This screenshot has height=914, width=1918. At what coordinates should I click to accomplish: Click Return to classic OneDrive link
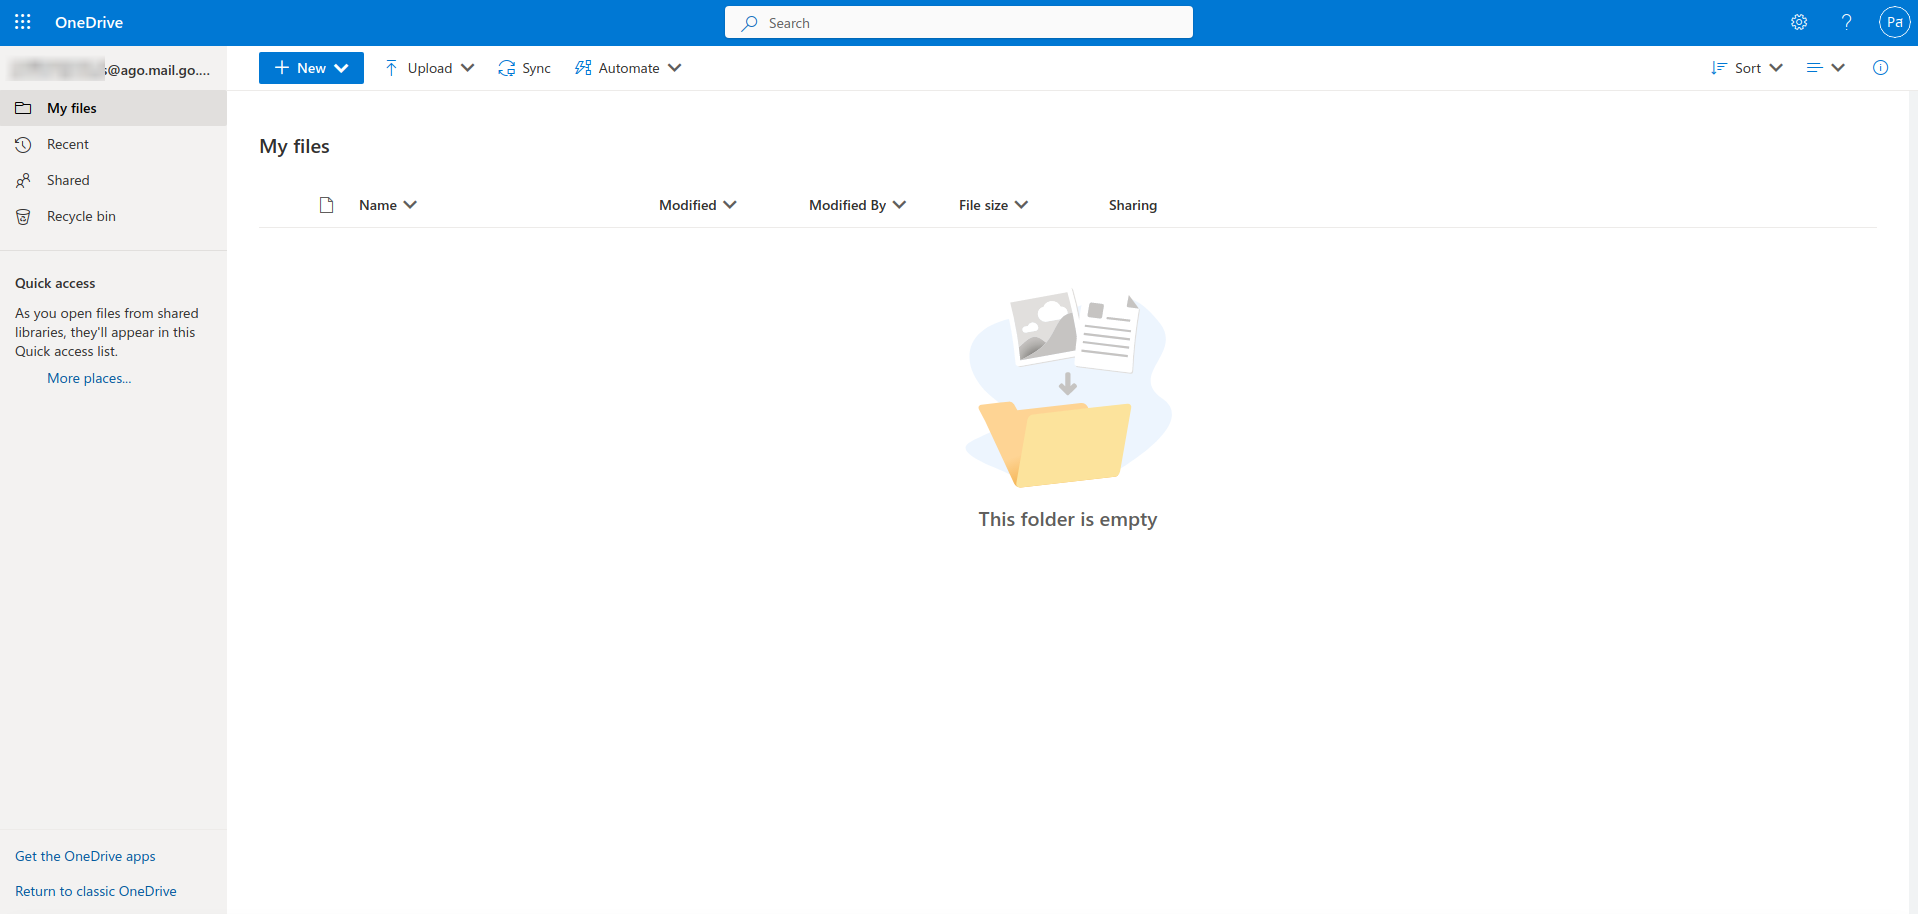(96, 891)
